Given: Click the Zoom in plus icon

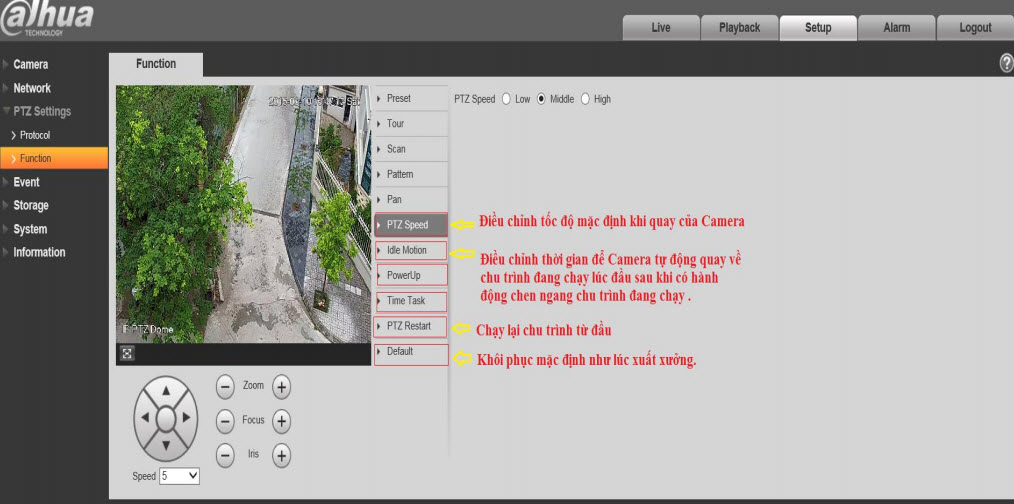Looking at the screenshot, I should [282, 386].
